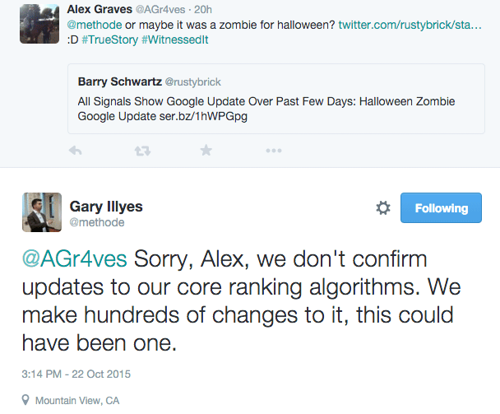Click the 3:14 PM - 22 Oct 2015 timestamp
The image size is (500, 414).
tap(76, 374)
